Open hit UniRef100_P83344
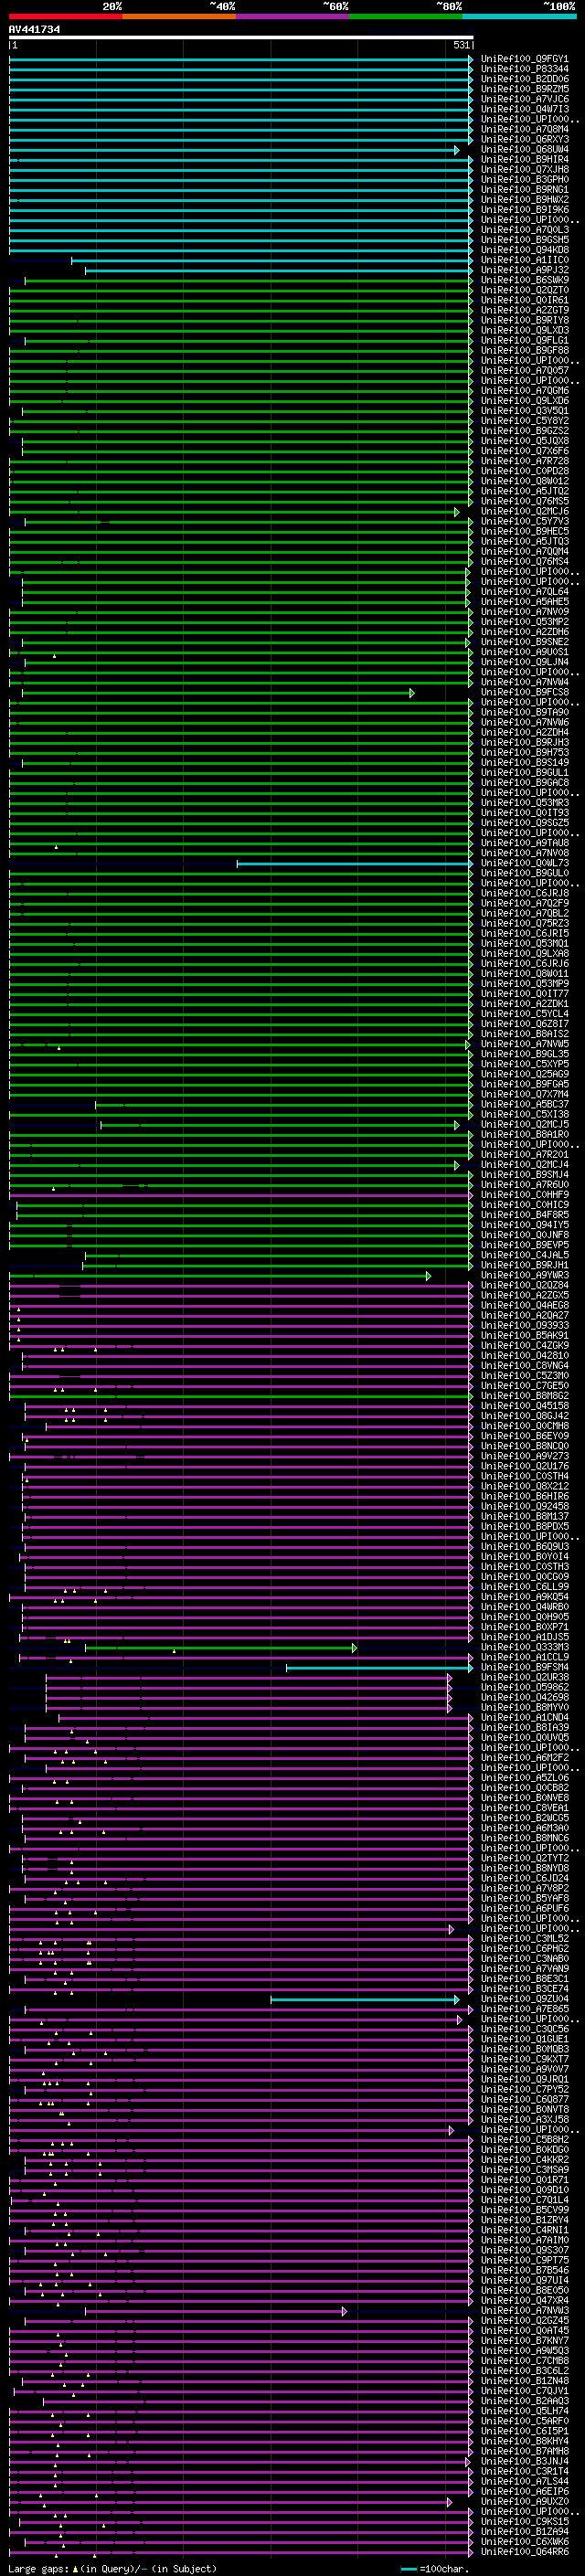Viewport: 585px width, 2576px height. point(524,69)
